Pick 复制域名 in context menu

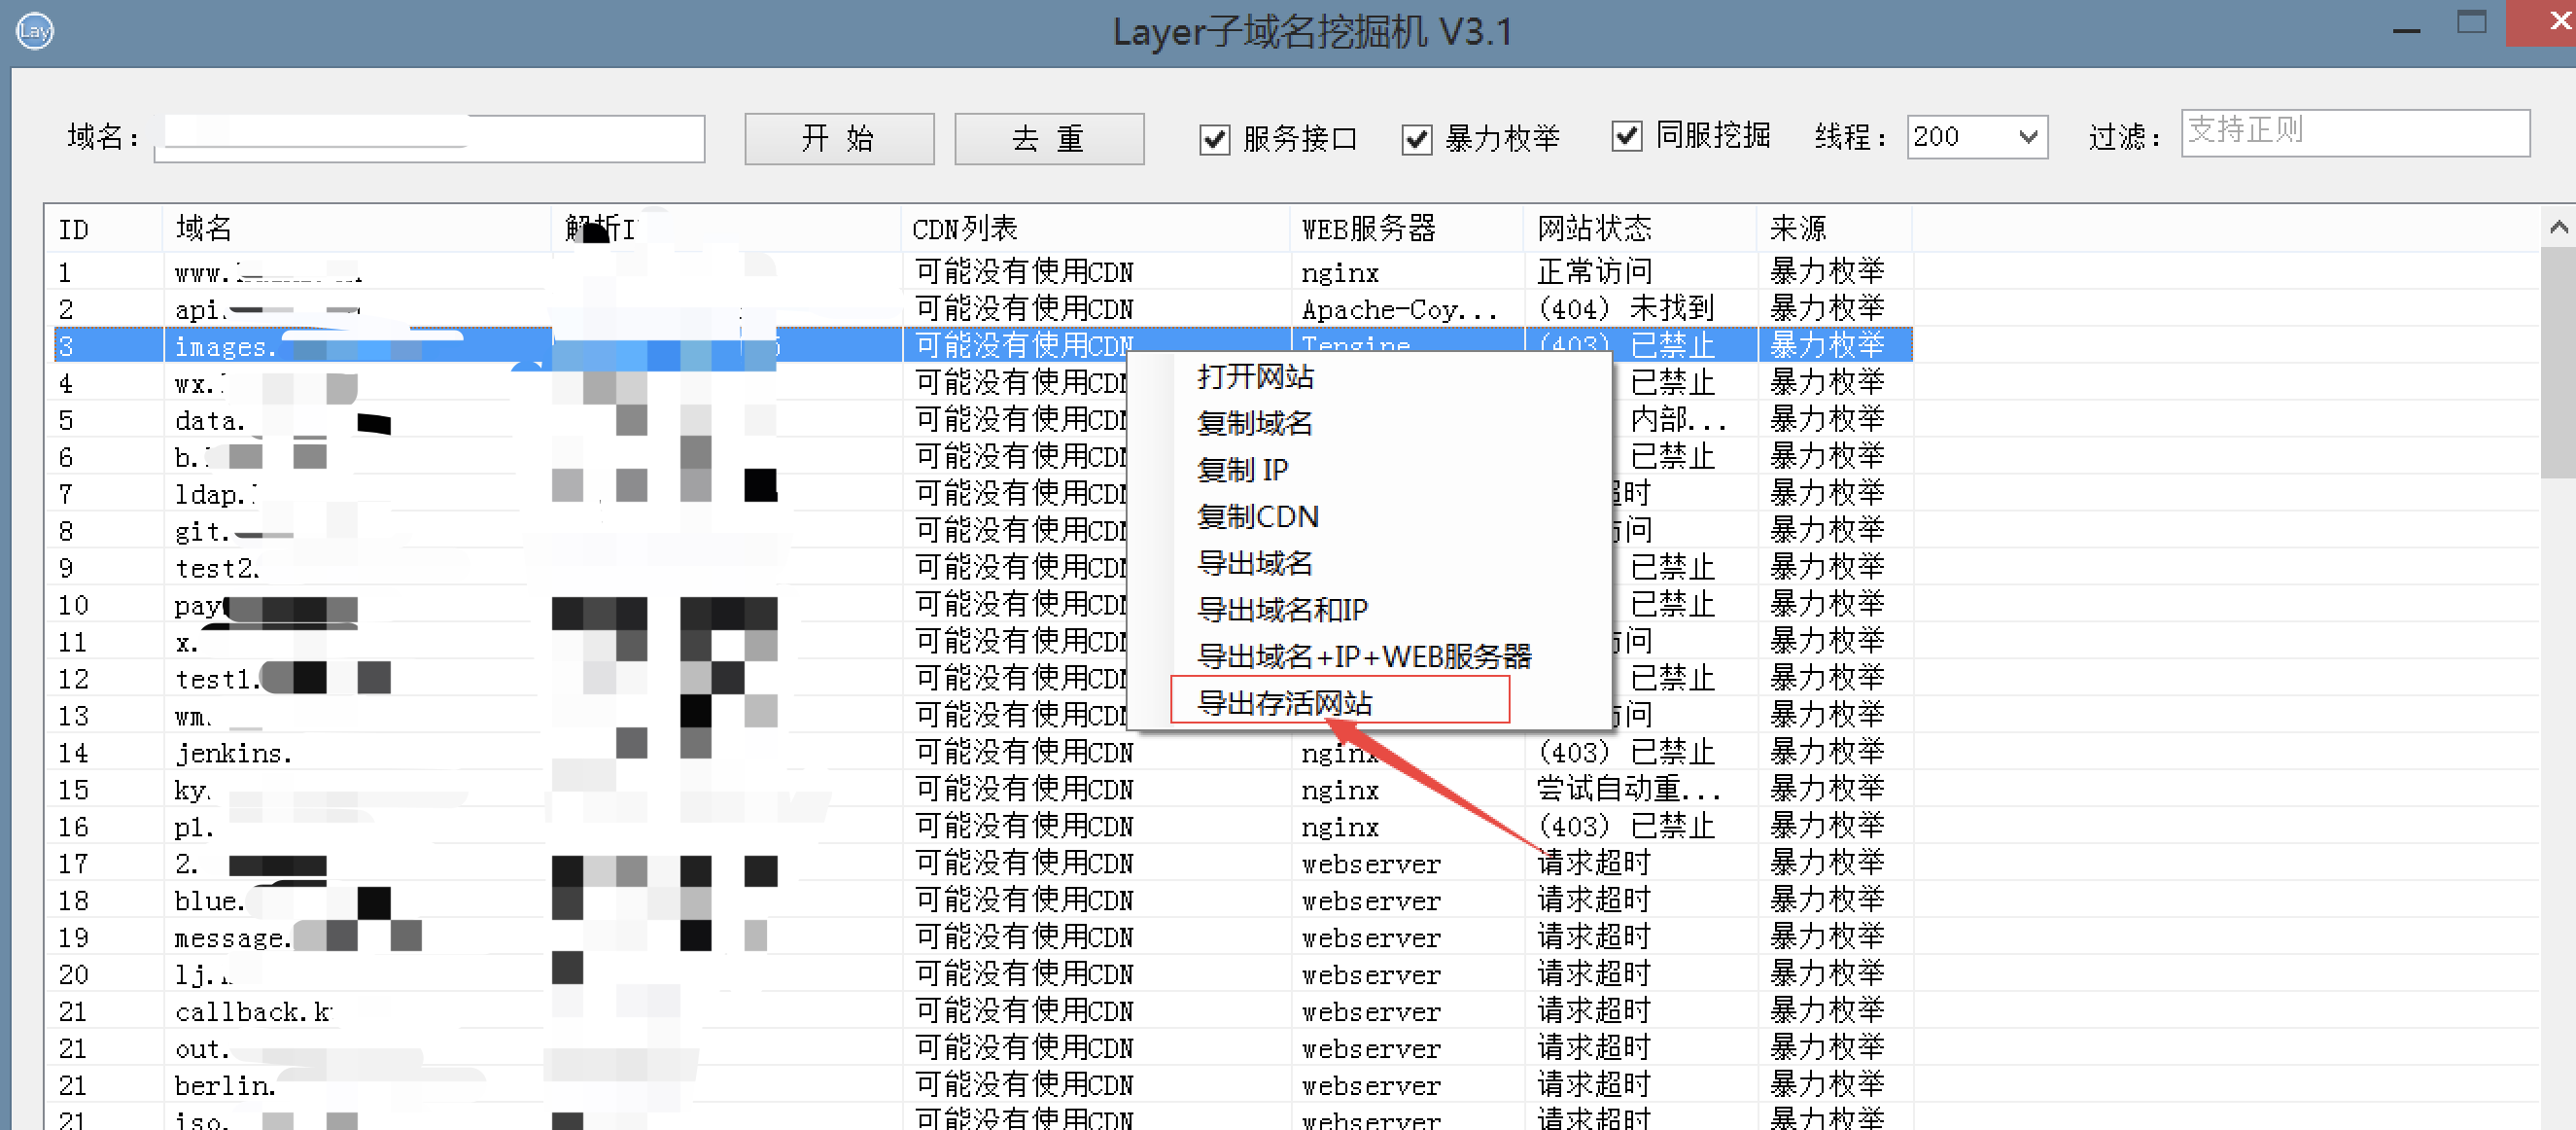(1254, 423)
